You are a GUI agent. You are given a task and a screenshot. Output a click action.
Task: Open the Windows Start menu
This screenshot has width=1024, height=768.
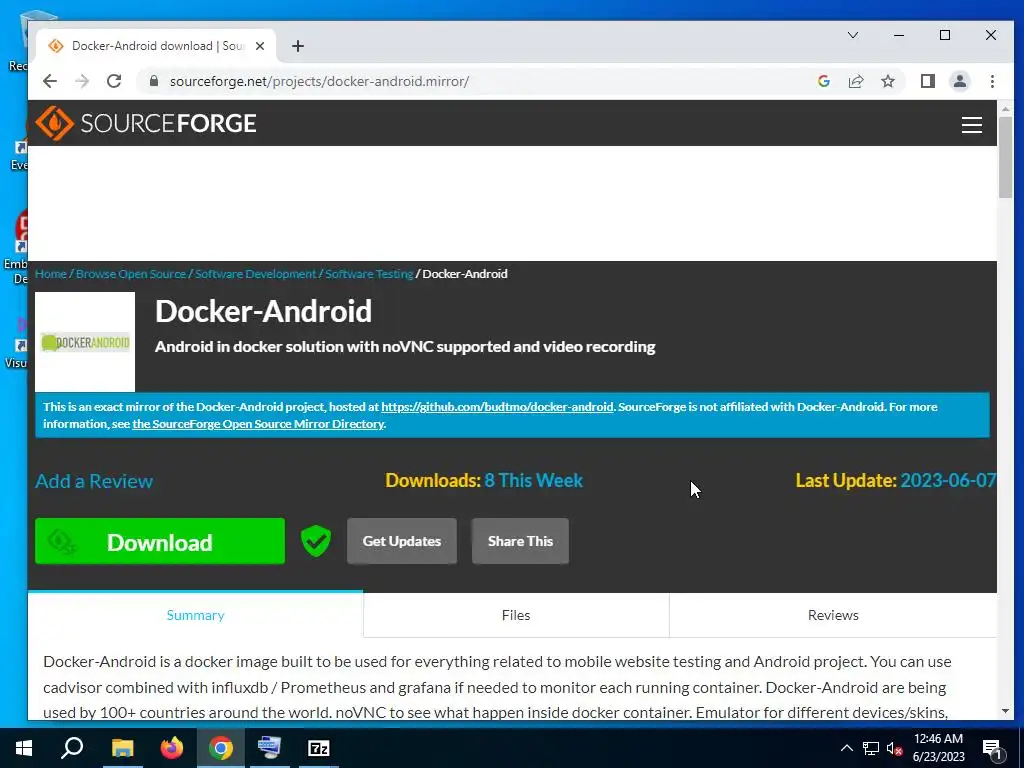tap(24, 748)
